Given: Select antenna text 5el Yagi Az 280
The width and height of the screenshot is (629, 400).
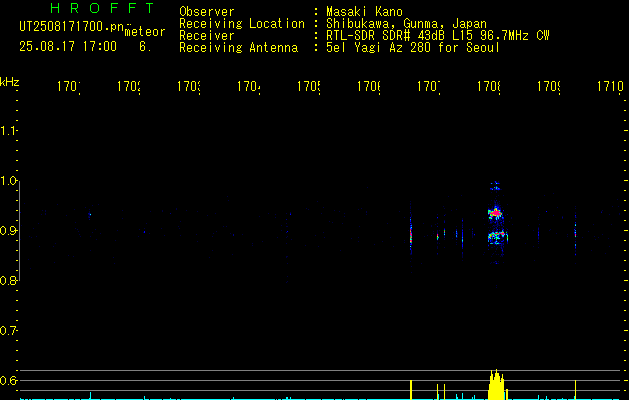Looking at the screenshot, I should click(380, 48).
